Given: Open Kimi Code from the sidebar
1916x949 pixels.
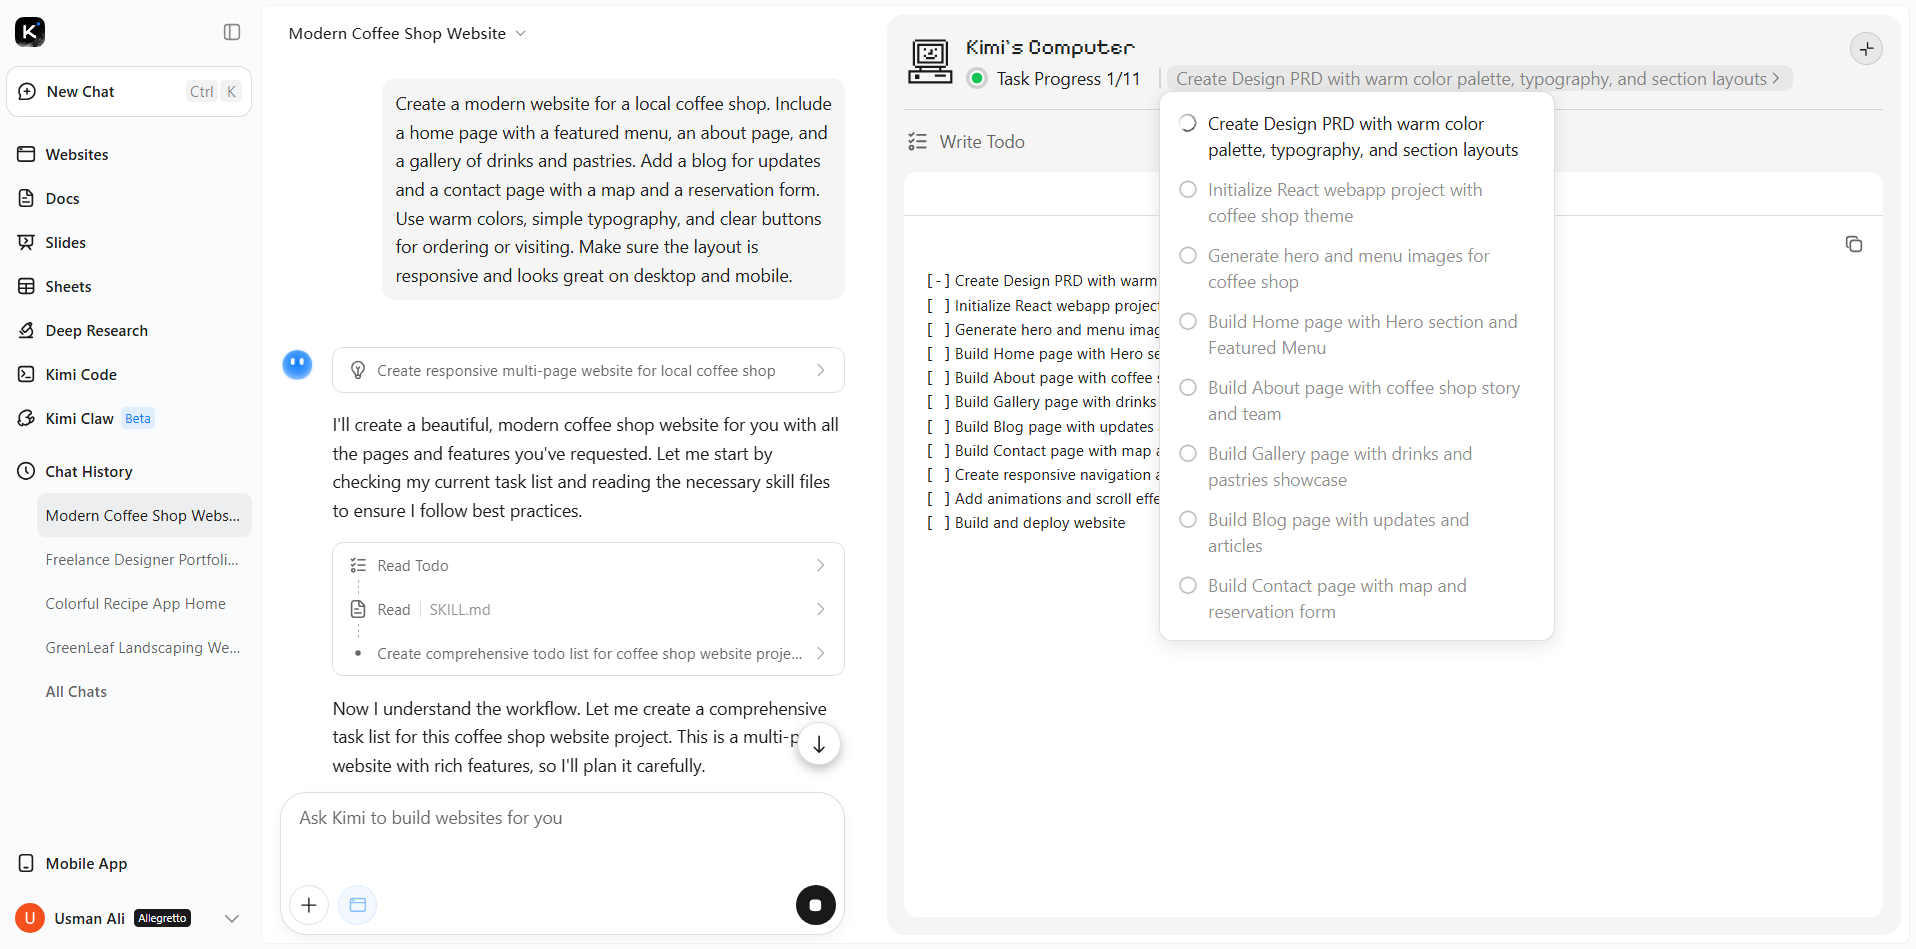Looking at the screenshot, I should click(80, 374).
